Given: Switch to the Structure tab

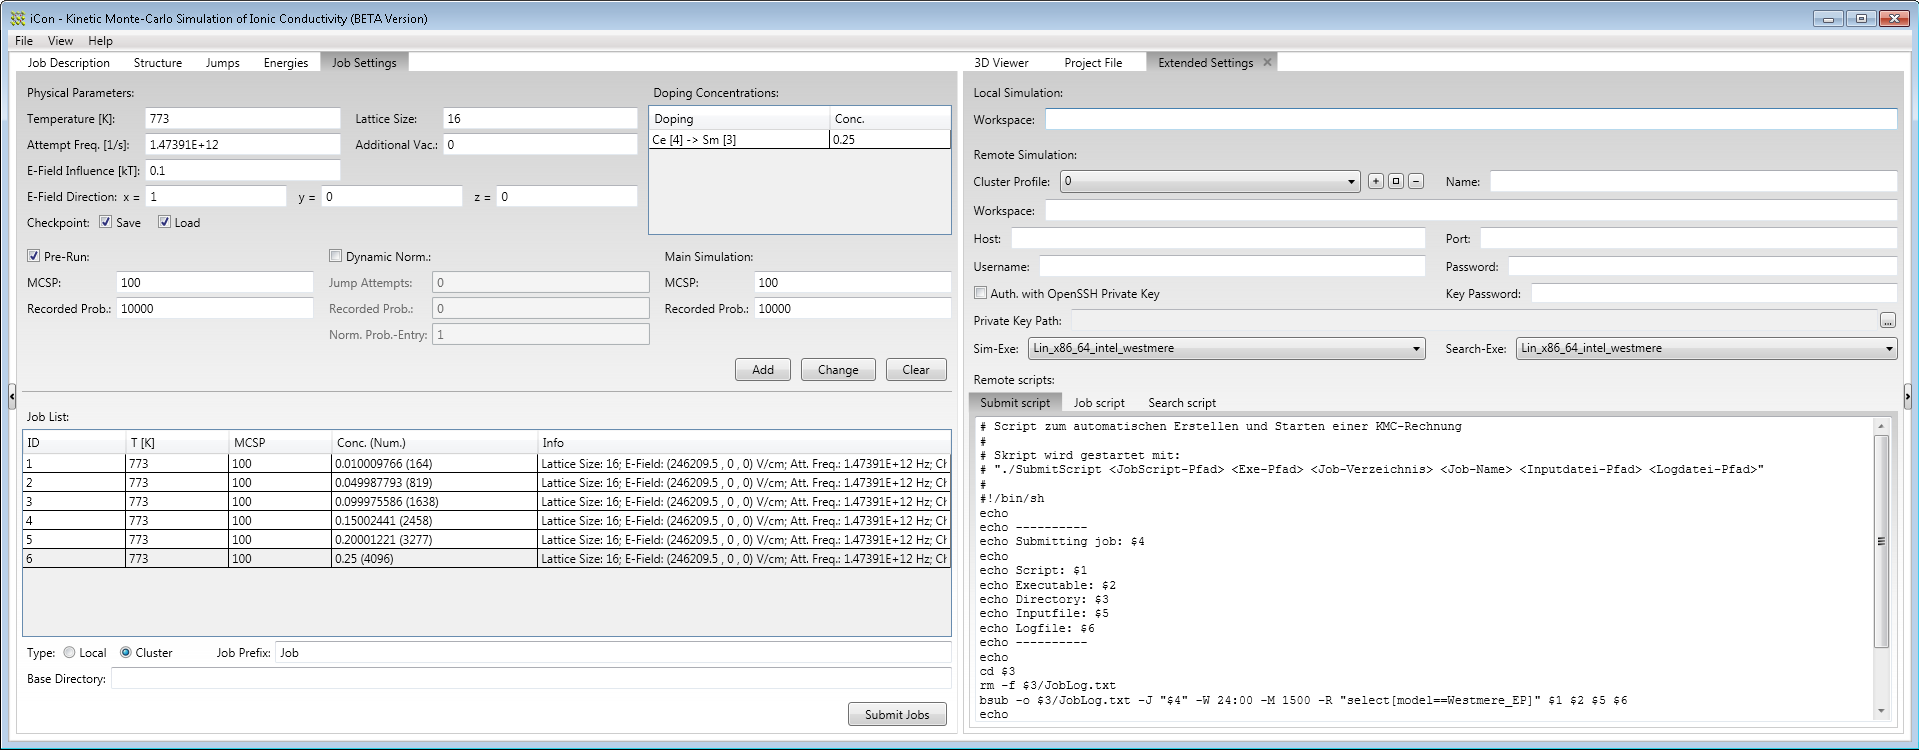Looking at the screenshot, I should point(158,62).
